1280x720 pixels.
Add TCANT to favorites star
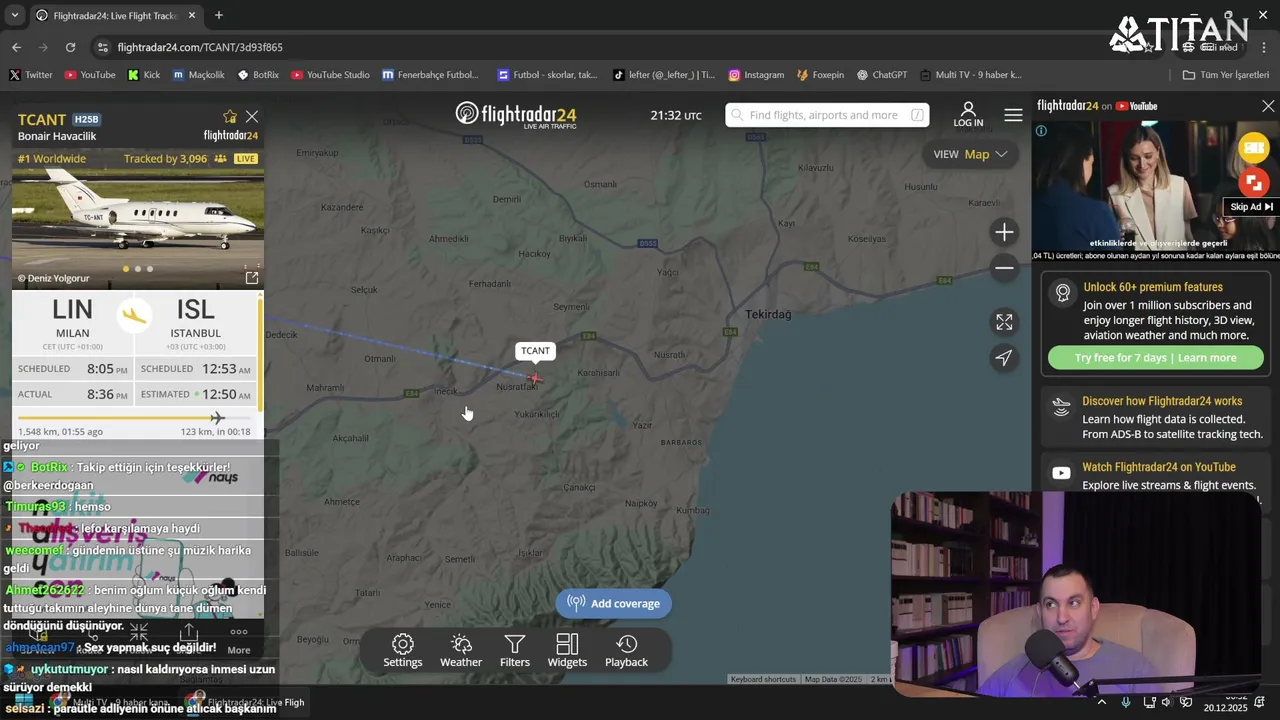(x=230, y=117)
